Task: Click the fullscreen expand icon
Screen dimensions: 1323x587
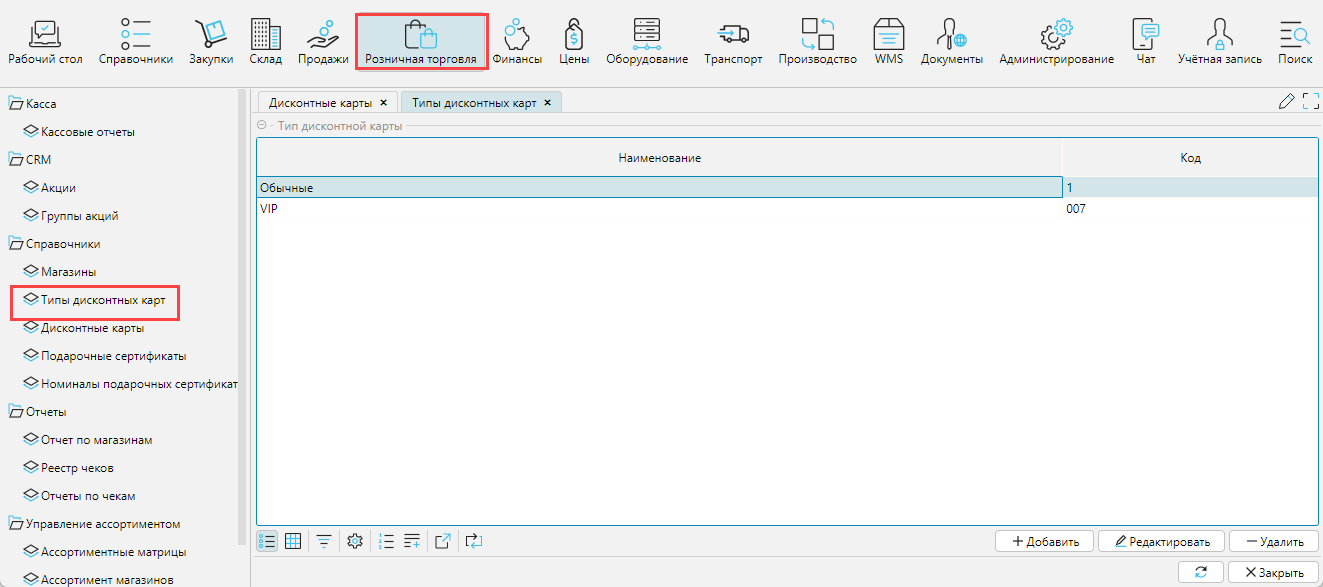Action: [1311, 101]
